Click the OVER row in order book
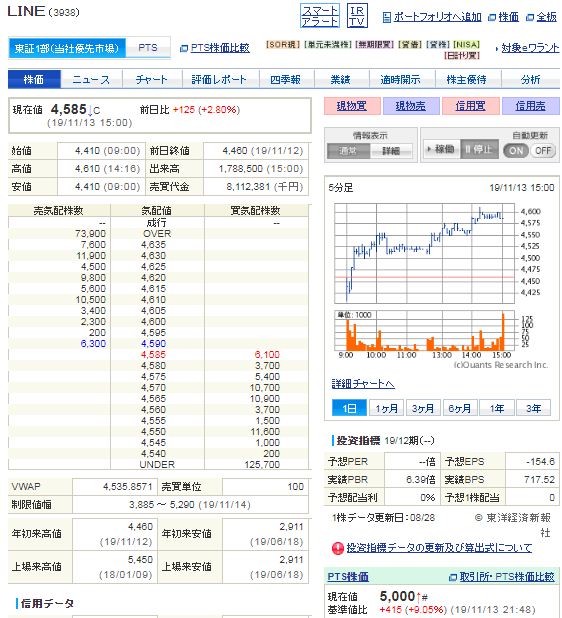This screenshot has width=562, height=618. [x=158, y=234]
